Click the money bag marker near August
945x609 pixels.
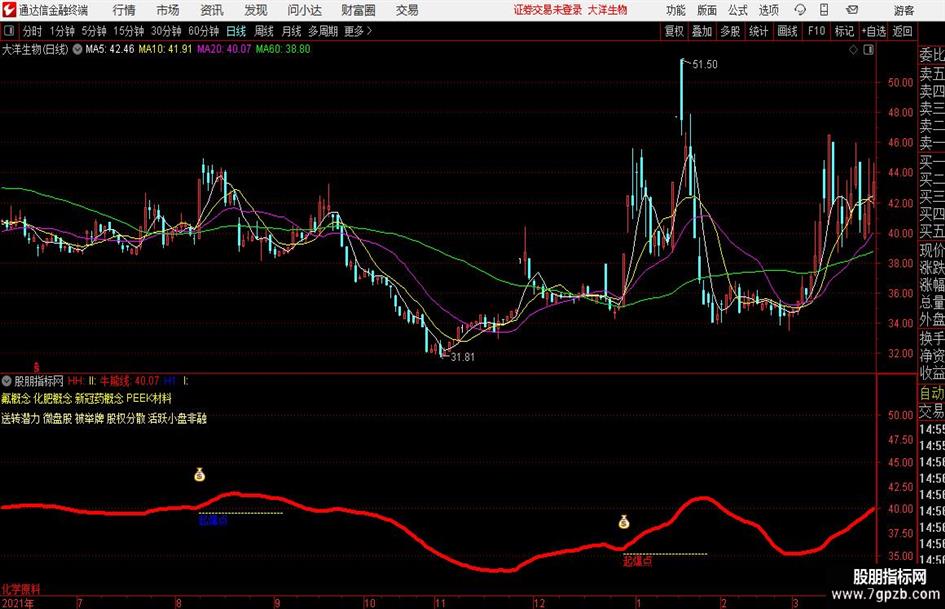click(x=199, y=475)
